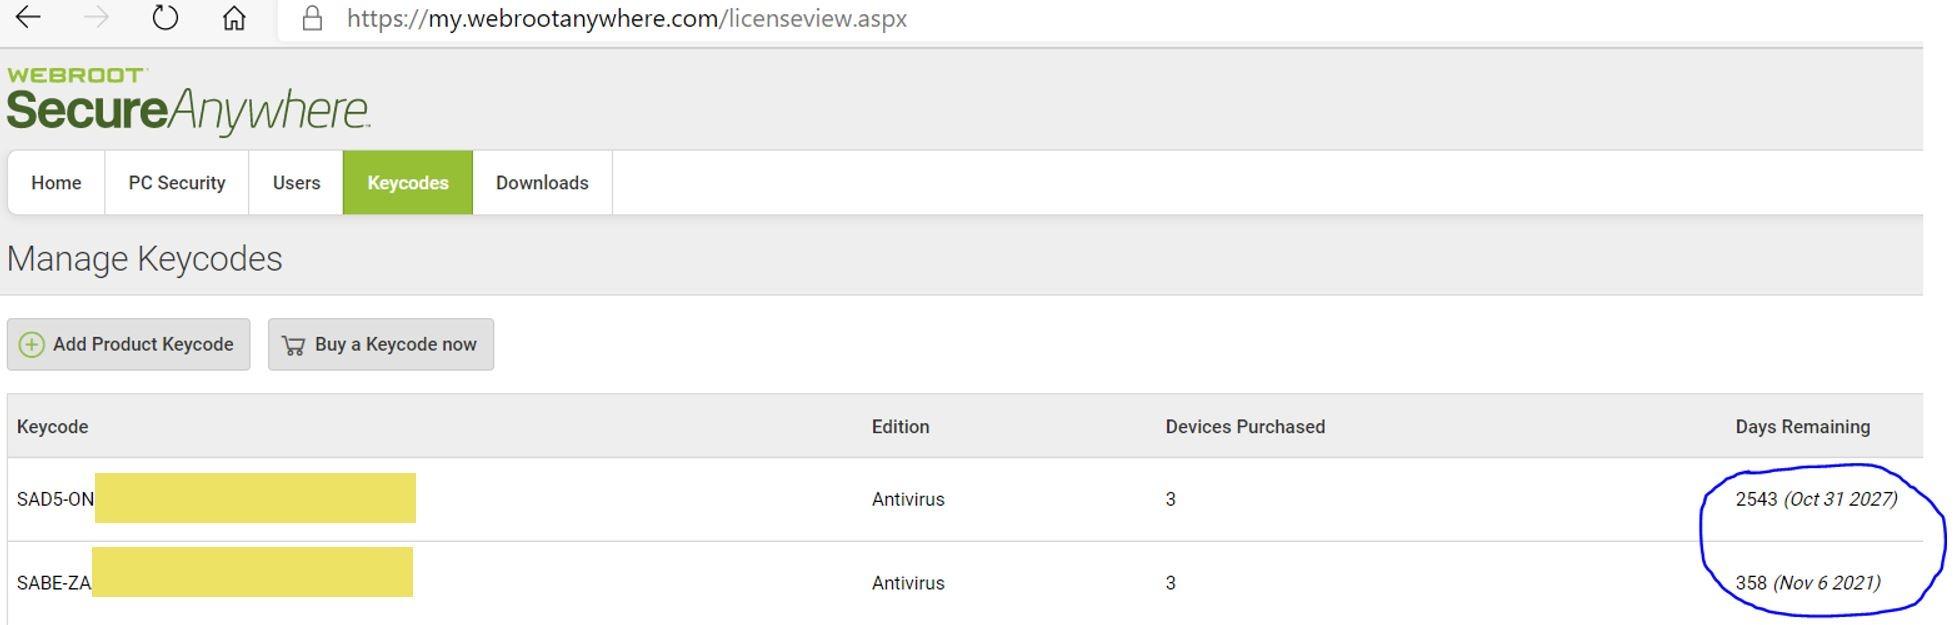
Task: Go back with the browser back arrow
Action: [28, 17]
